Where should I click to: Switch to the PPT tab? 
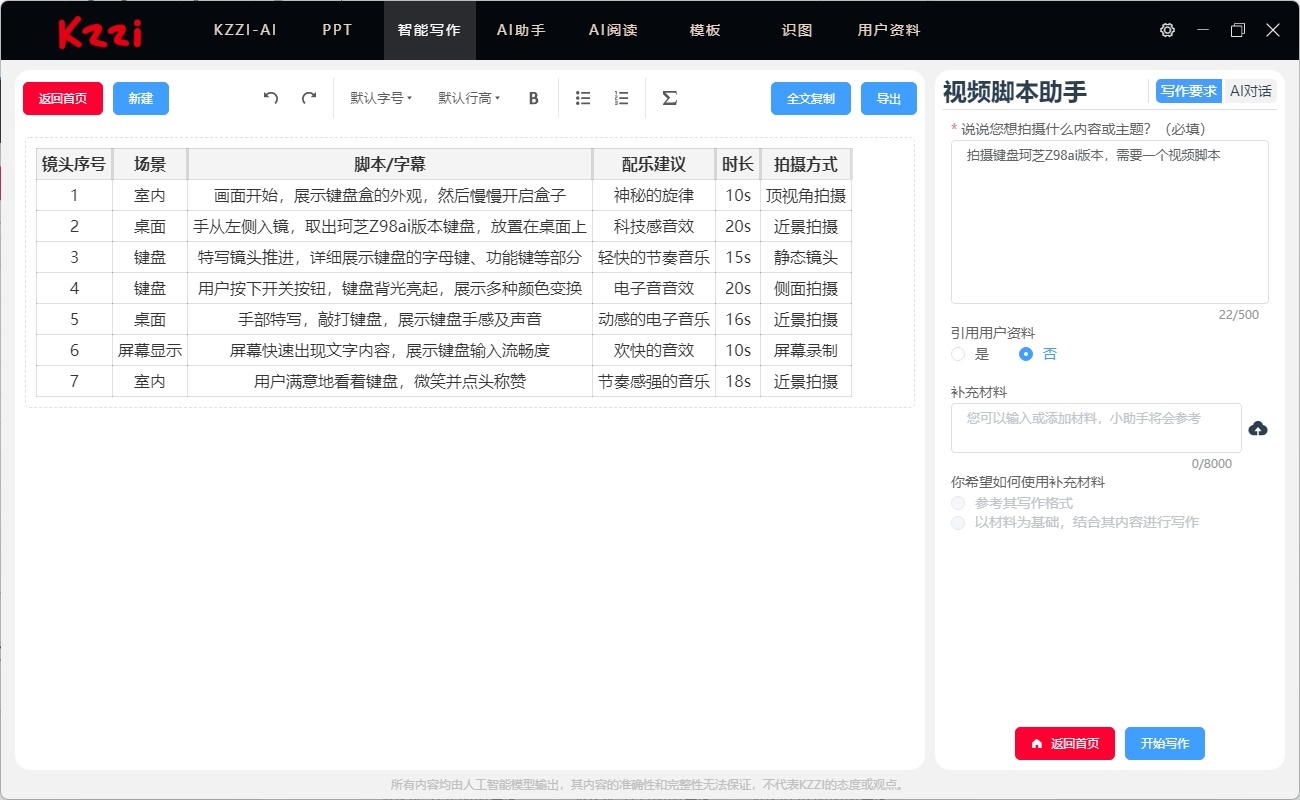(x=337, y=30)
